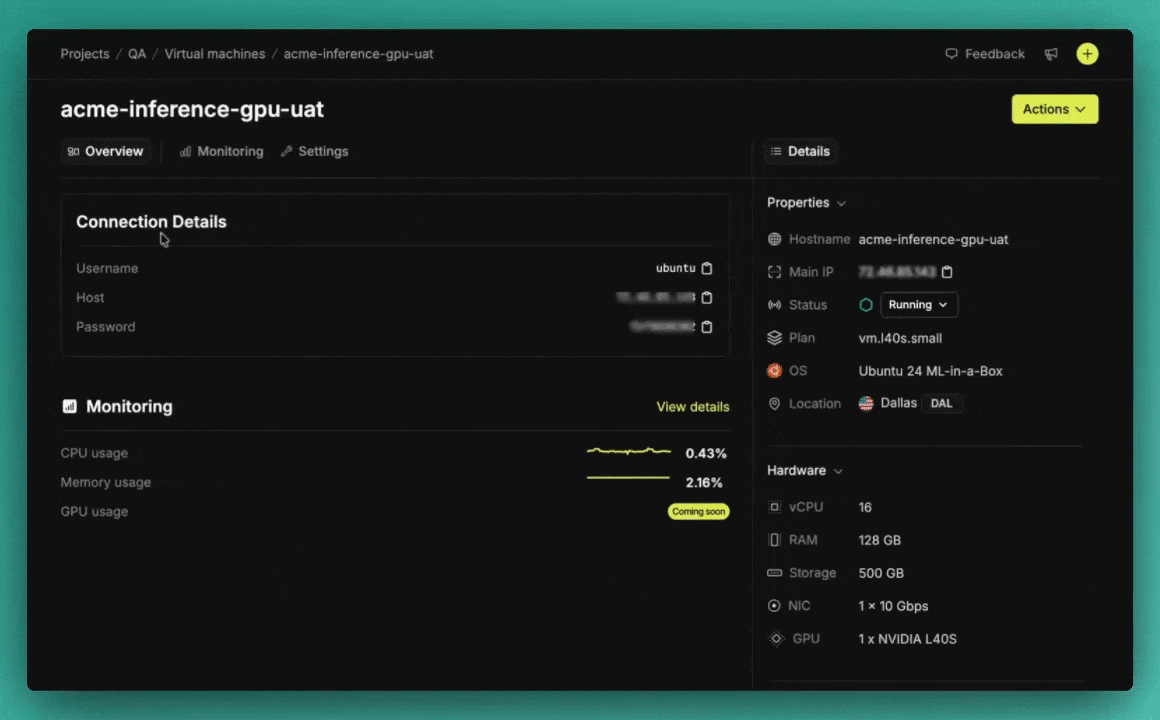The image size is (1160, 720).
Task: Click the Ubuntu OS logo icon
Action: click(774, 371)
